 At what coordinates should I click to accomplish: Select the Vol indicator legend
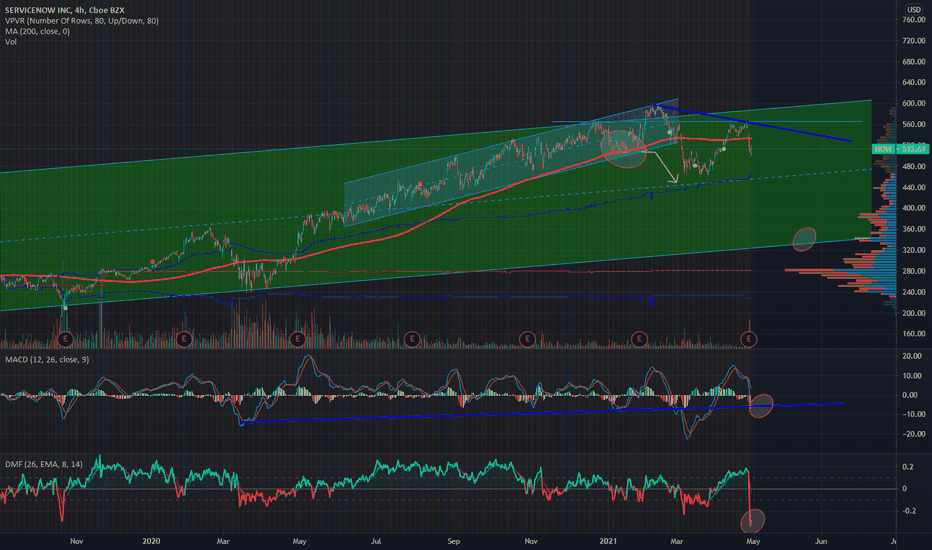pos(11,42)
